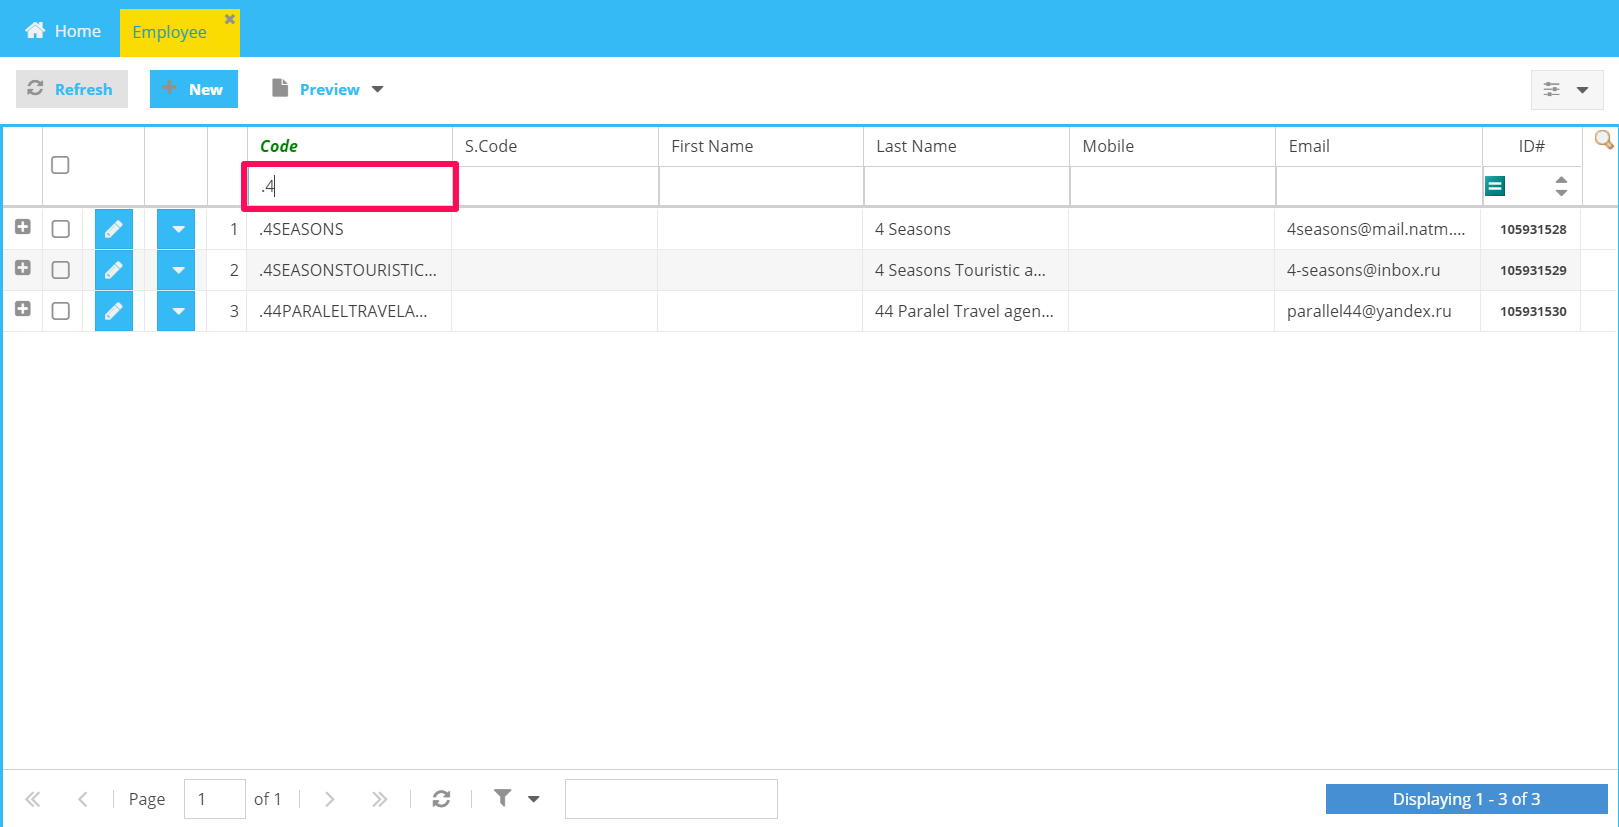Viewport: 1619px width, 827px height.
Task: Open the Home tab
Action: 63,31
